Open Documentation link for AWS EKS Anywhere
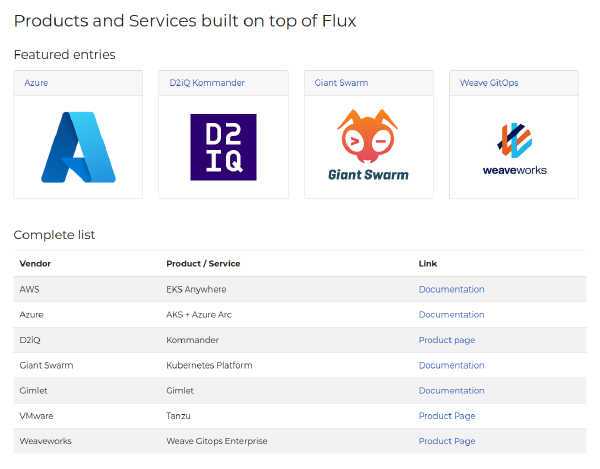This screenshot has height=469, width=600. coord(451,290)
